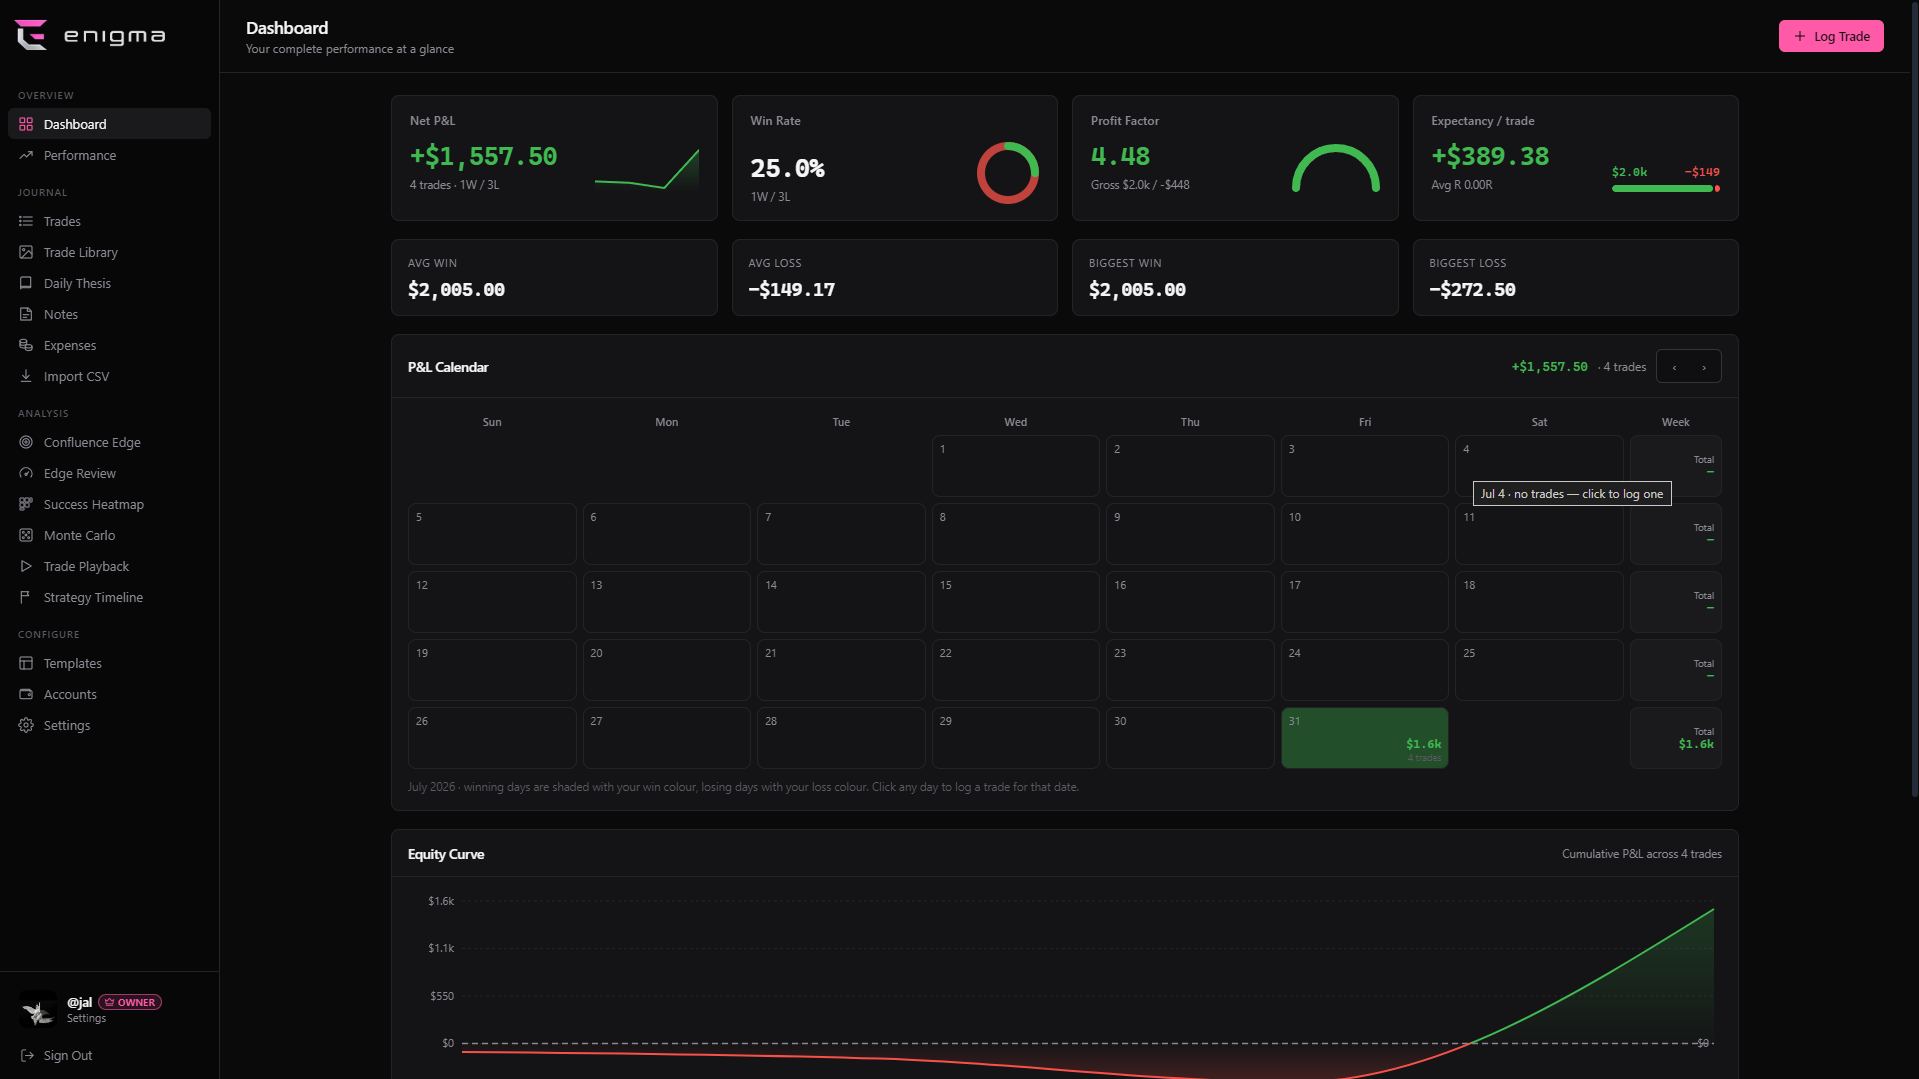Viewport: 1919px width, 1079px height.
Task: Select July 31 winning day cell
Action: (1364, 738)
